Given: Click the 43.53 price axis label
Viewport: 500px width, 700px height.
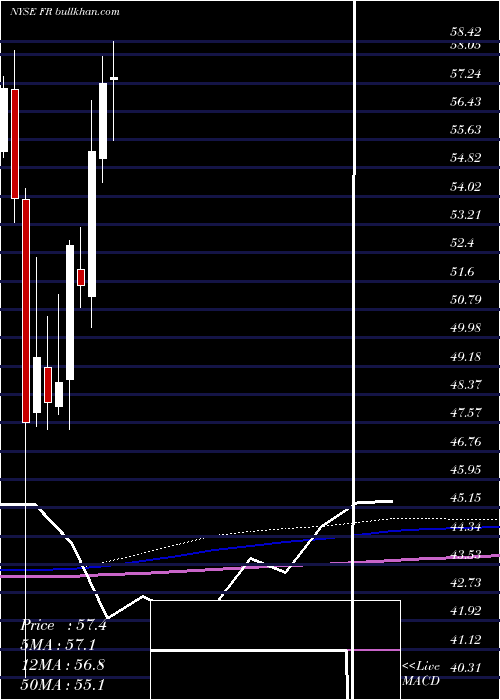Looking at the screenshot, I should tap(465, 554).
